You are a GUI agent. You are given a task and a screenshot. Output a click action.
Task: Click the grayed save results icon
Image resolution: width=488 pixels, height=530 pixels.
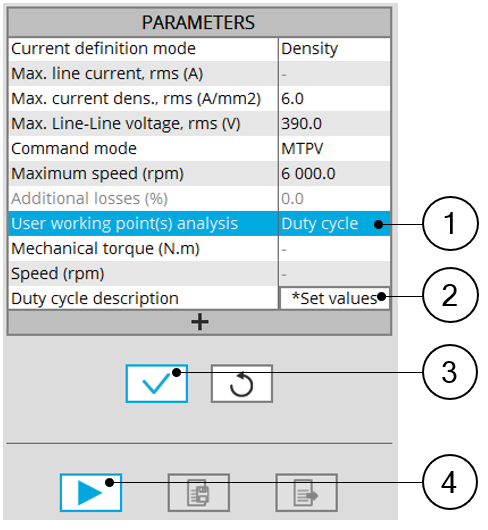click(x=199, y=493)
